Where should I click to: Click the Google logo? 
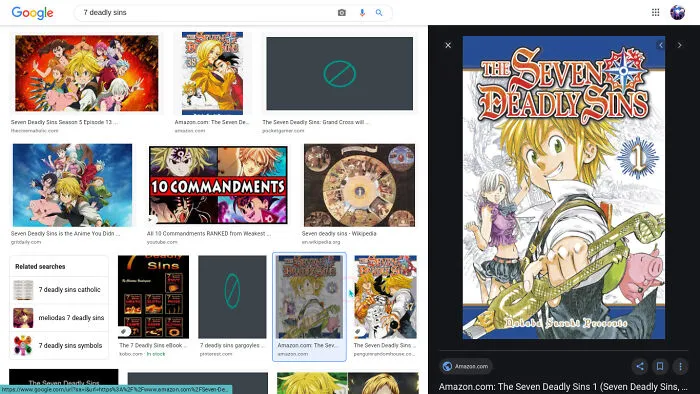coord(32,13)
